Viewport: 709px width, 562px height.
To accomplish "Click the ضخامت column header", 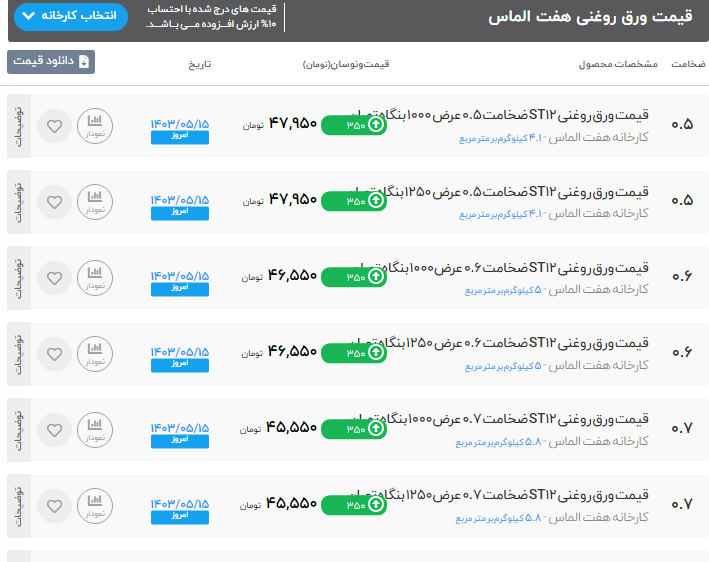I will click(x=688, y=64).
